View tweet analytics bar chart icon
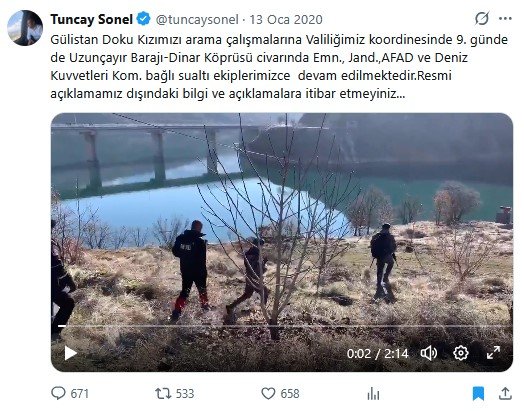This screenshot has width=524, height=411. (x=373, y=394)
